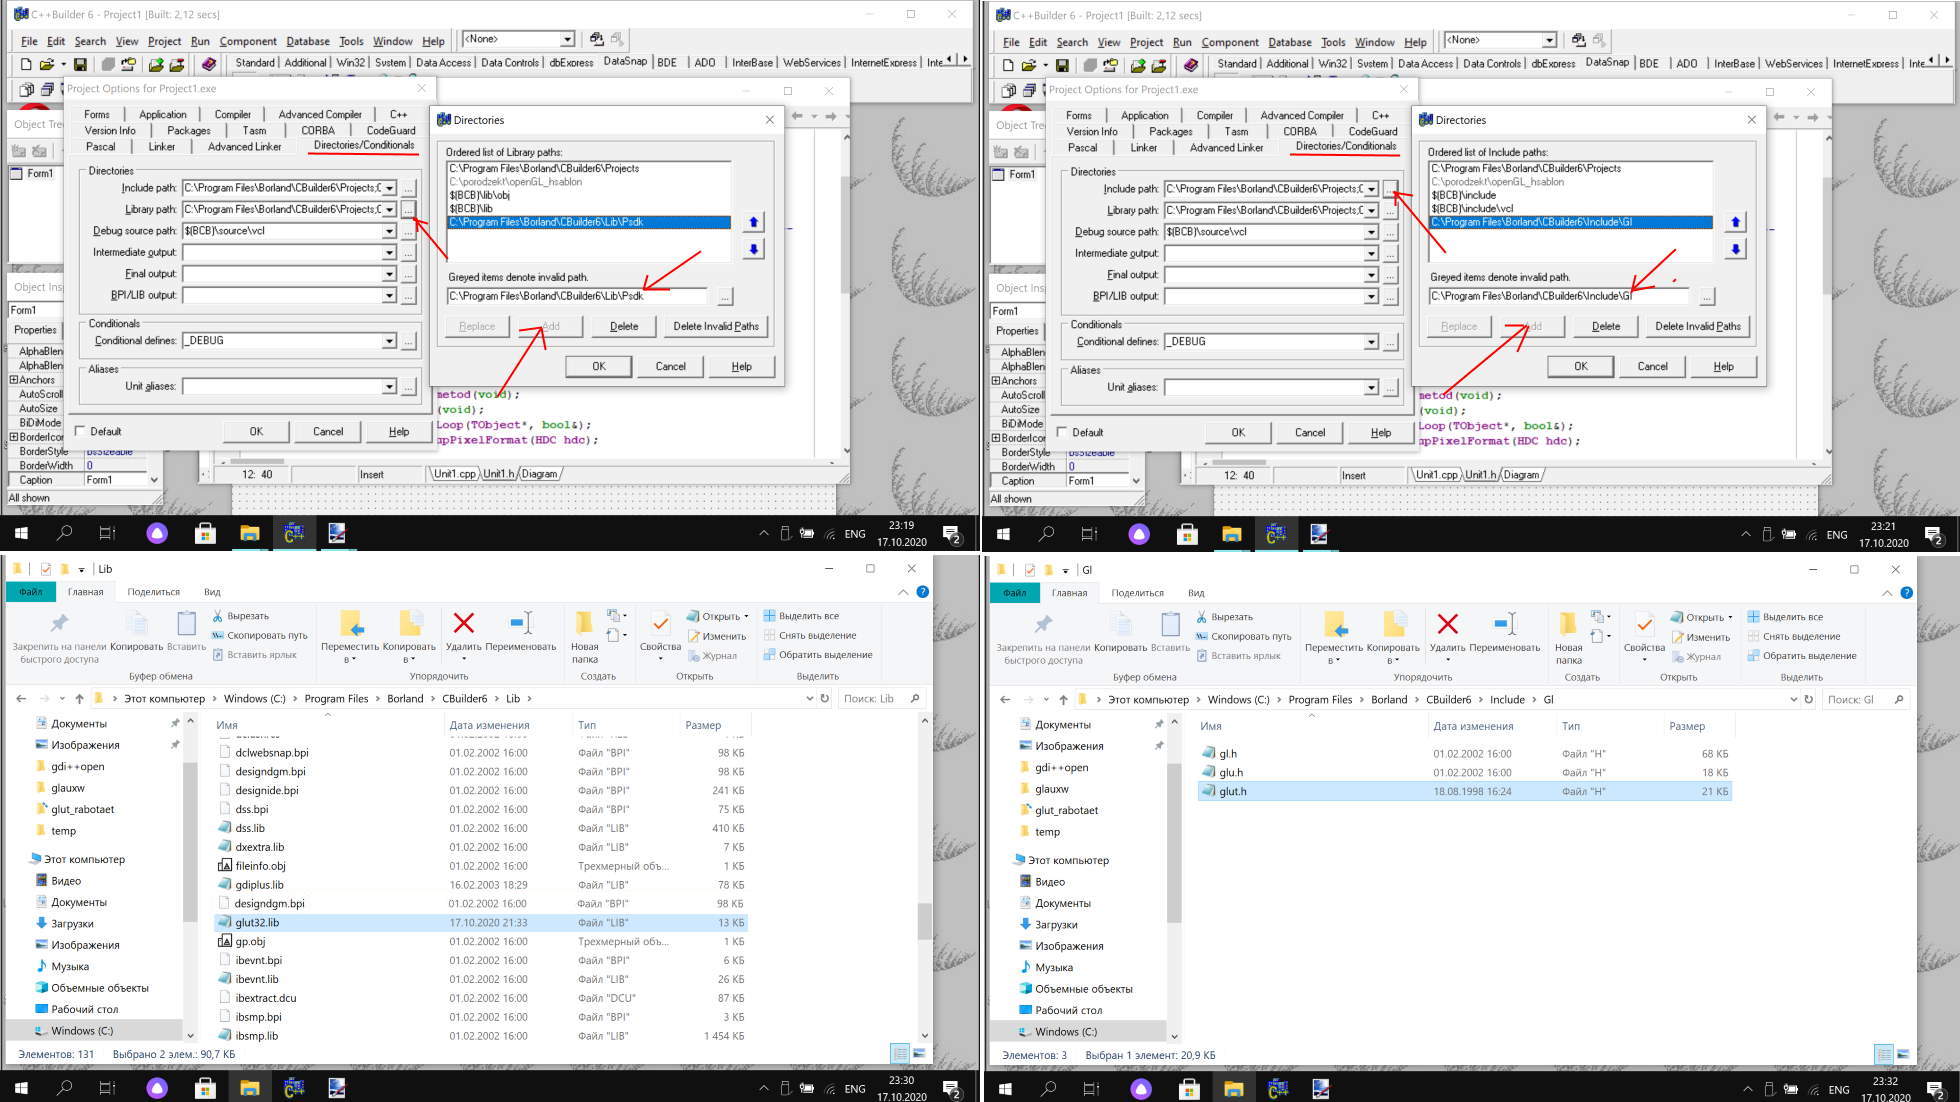
Task: Open Unit1.h tab below Include paths dialog
Action: click(x=1480, y=475)
